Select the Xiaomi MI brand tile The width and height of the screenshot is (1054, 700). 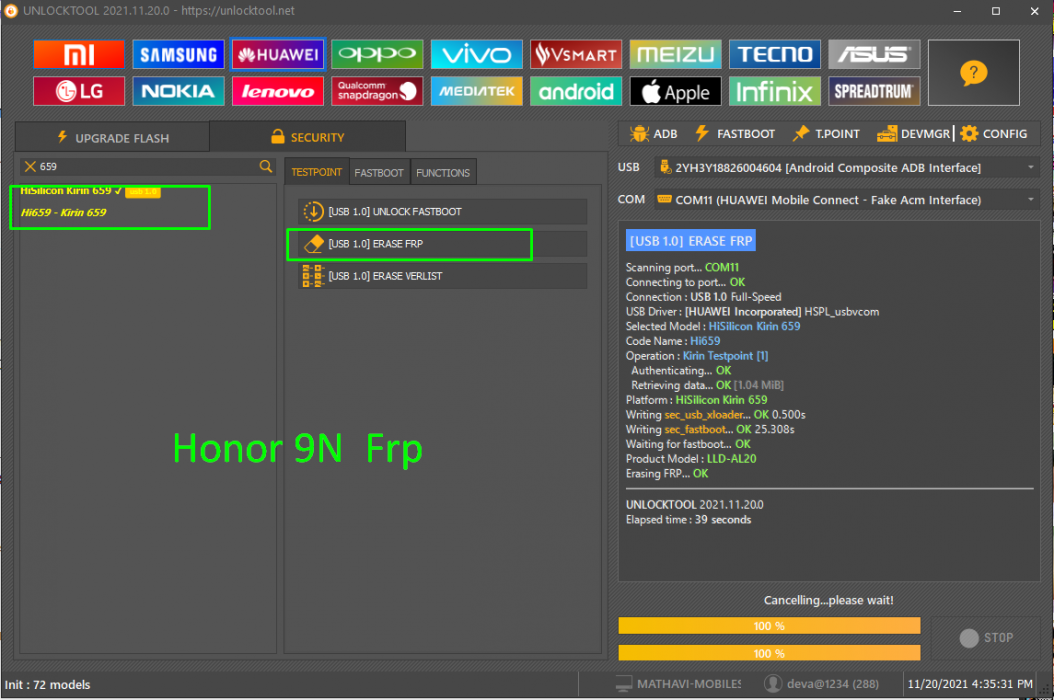tap(79, 54)
